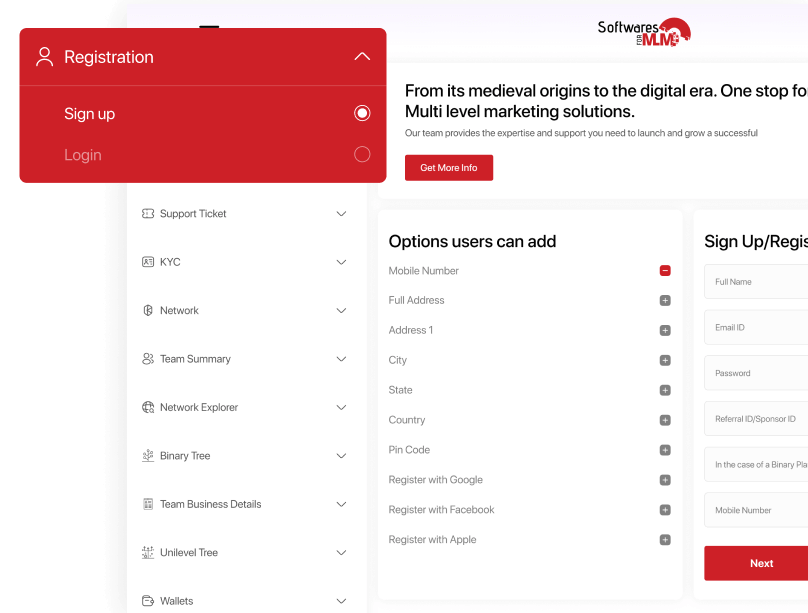Click the Unilevel Tree icon

[148, 552]
